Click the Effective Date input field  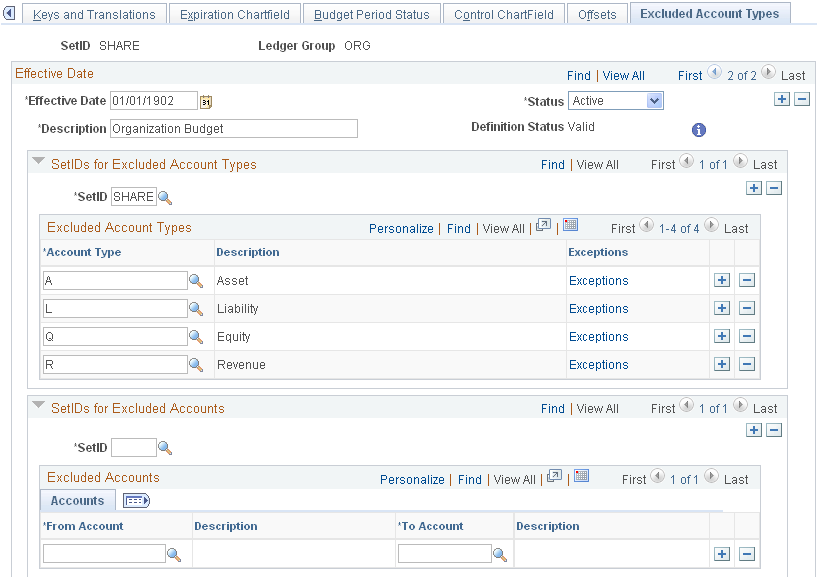(x=154, y=101)
